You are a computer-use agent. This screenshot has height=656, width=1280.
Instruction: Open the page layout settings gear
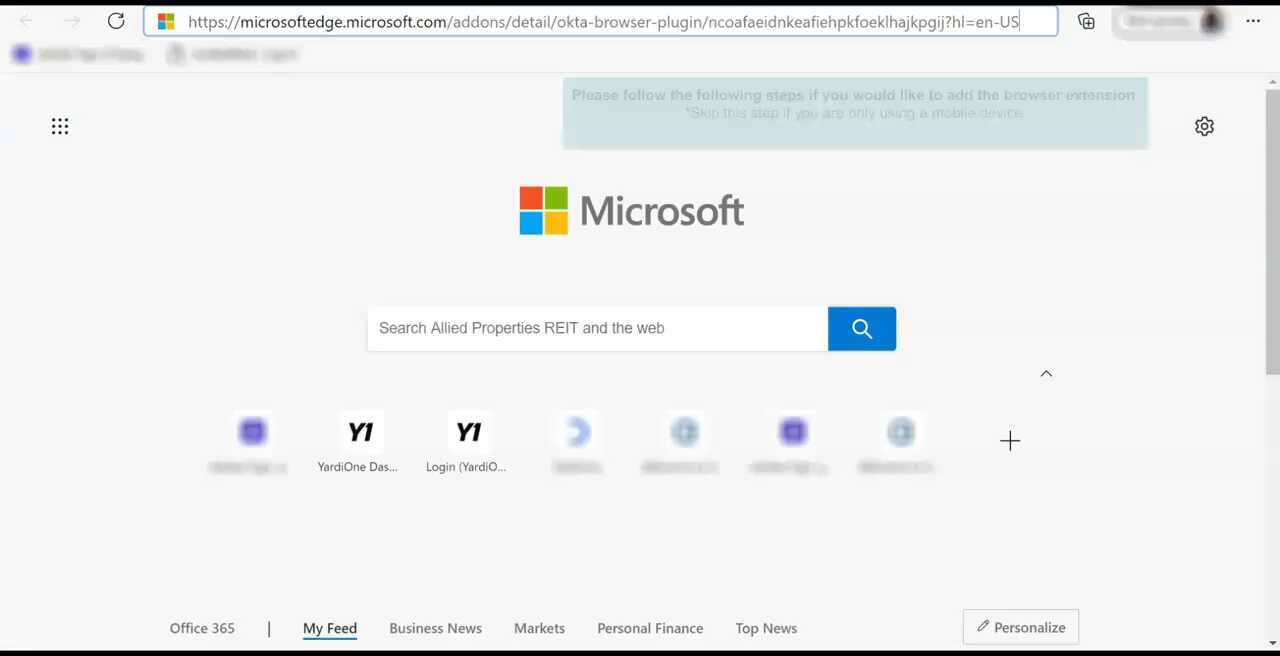coord(1204,126)
